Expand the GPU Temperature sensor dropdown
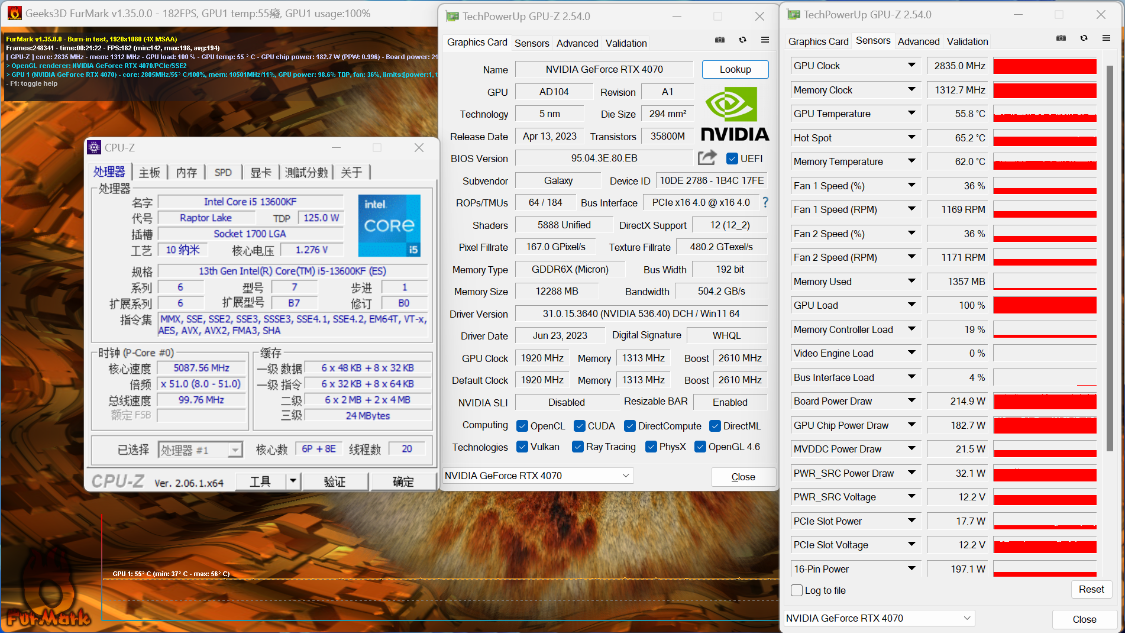The width and height of the screenshot is (1125, 633). pos(911,114)
